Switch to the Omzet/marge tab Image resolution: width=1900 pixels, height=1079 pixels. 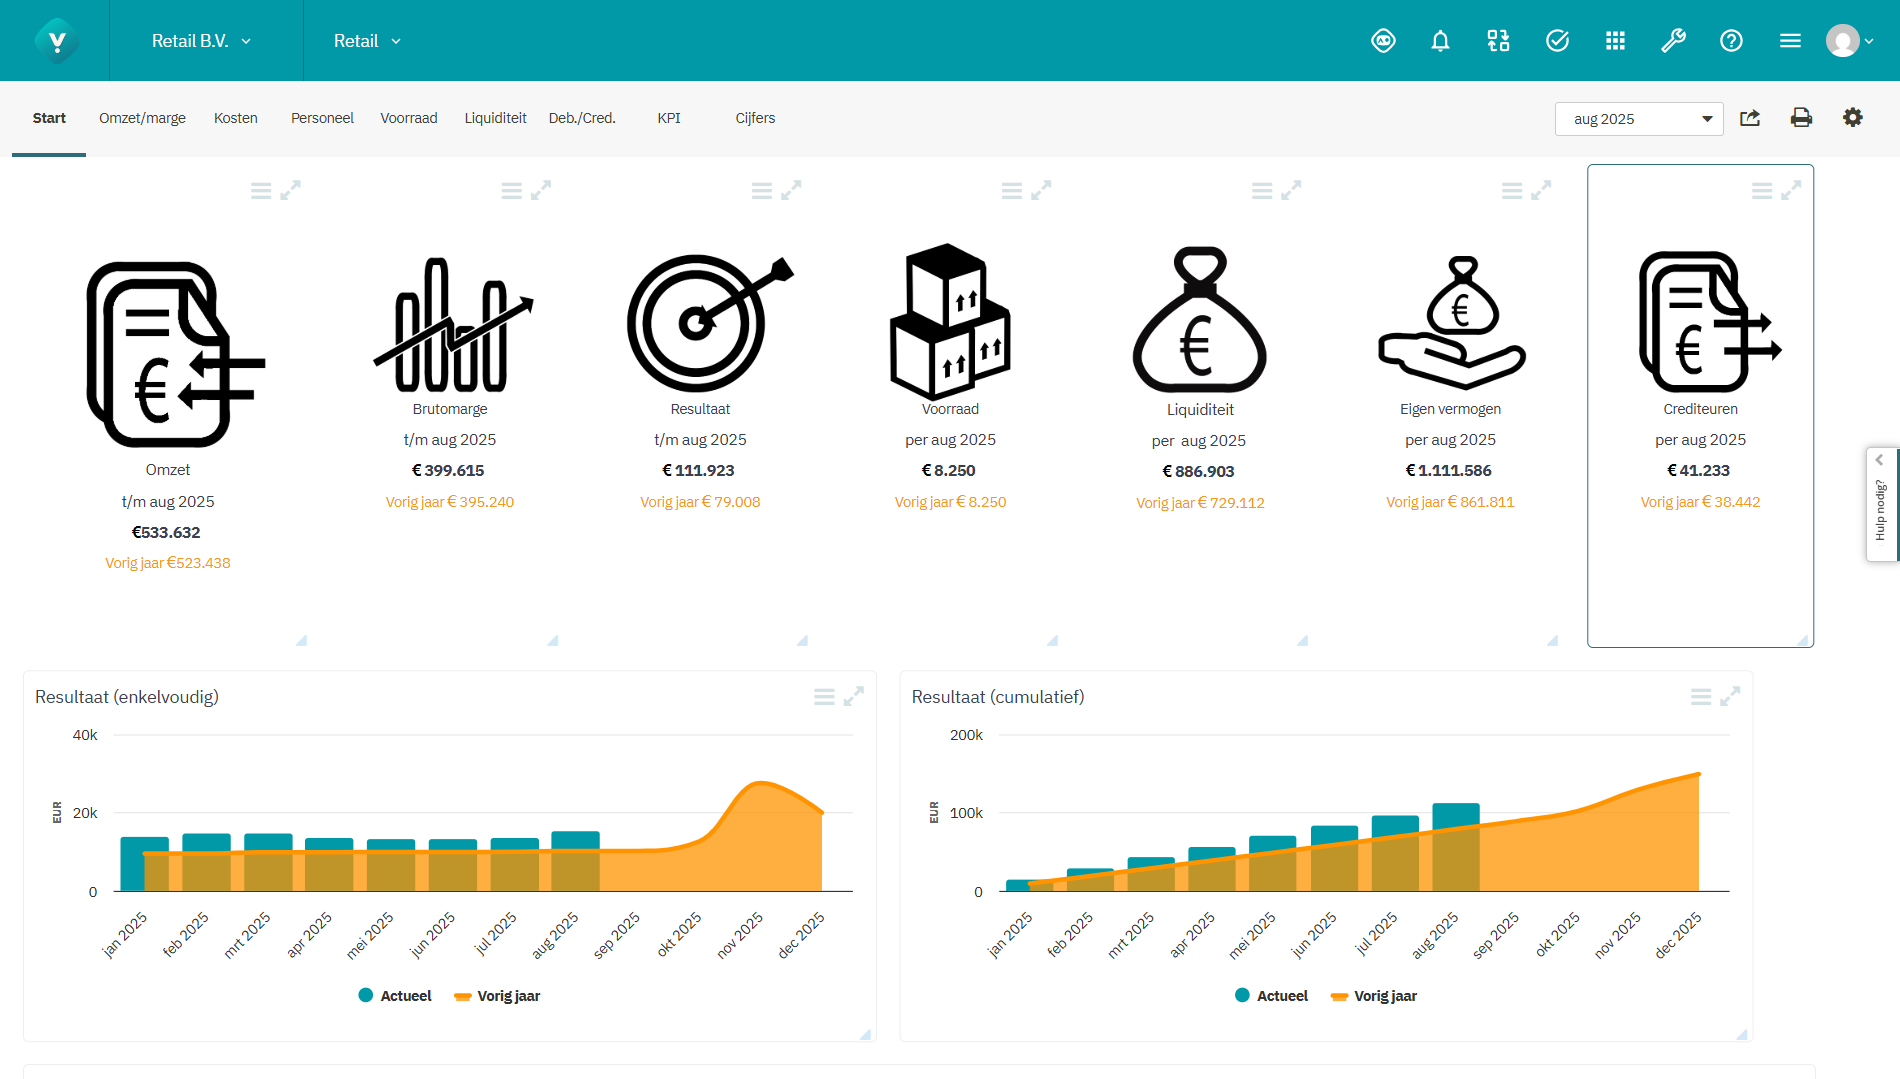click(142, 118)
